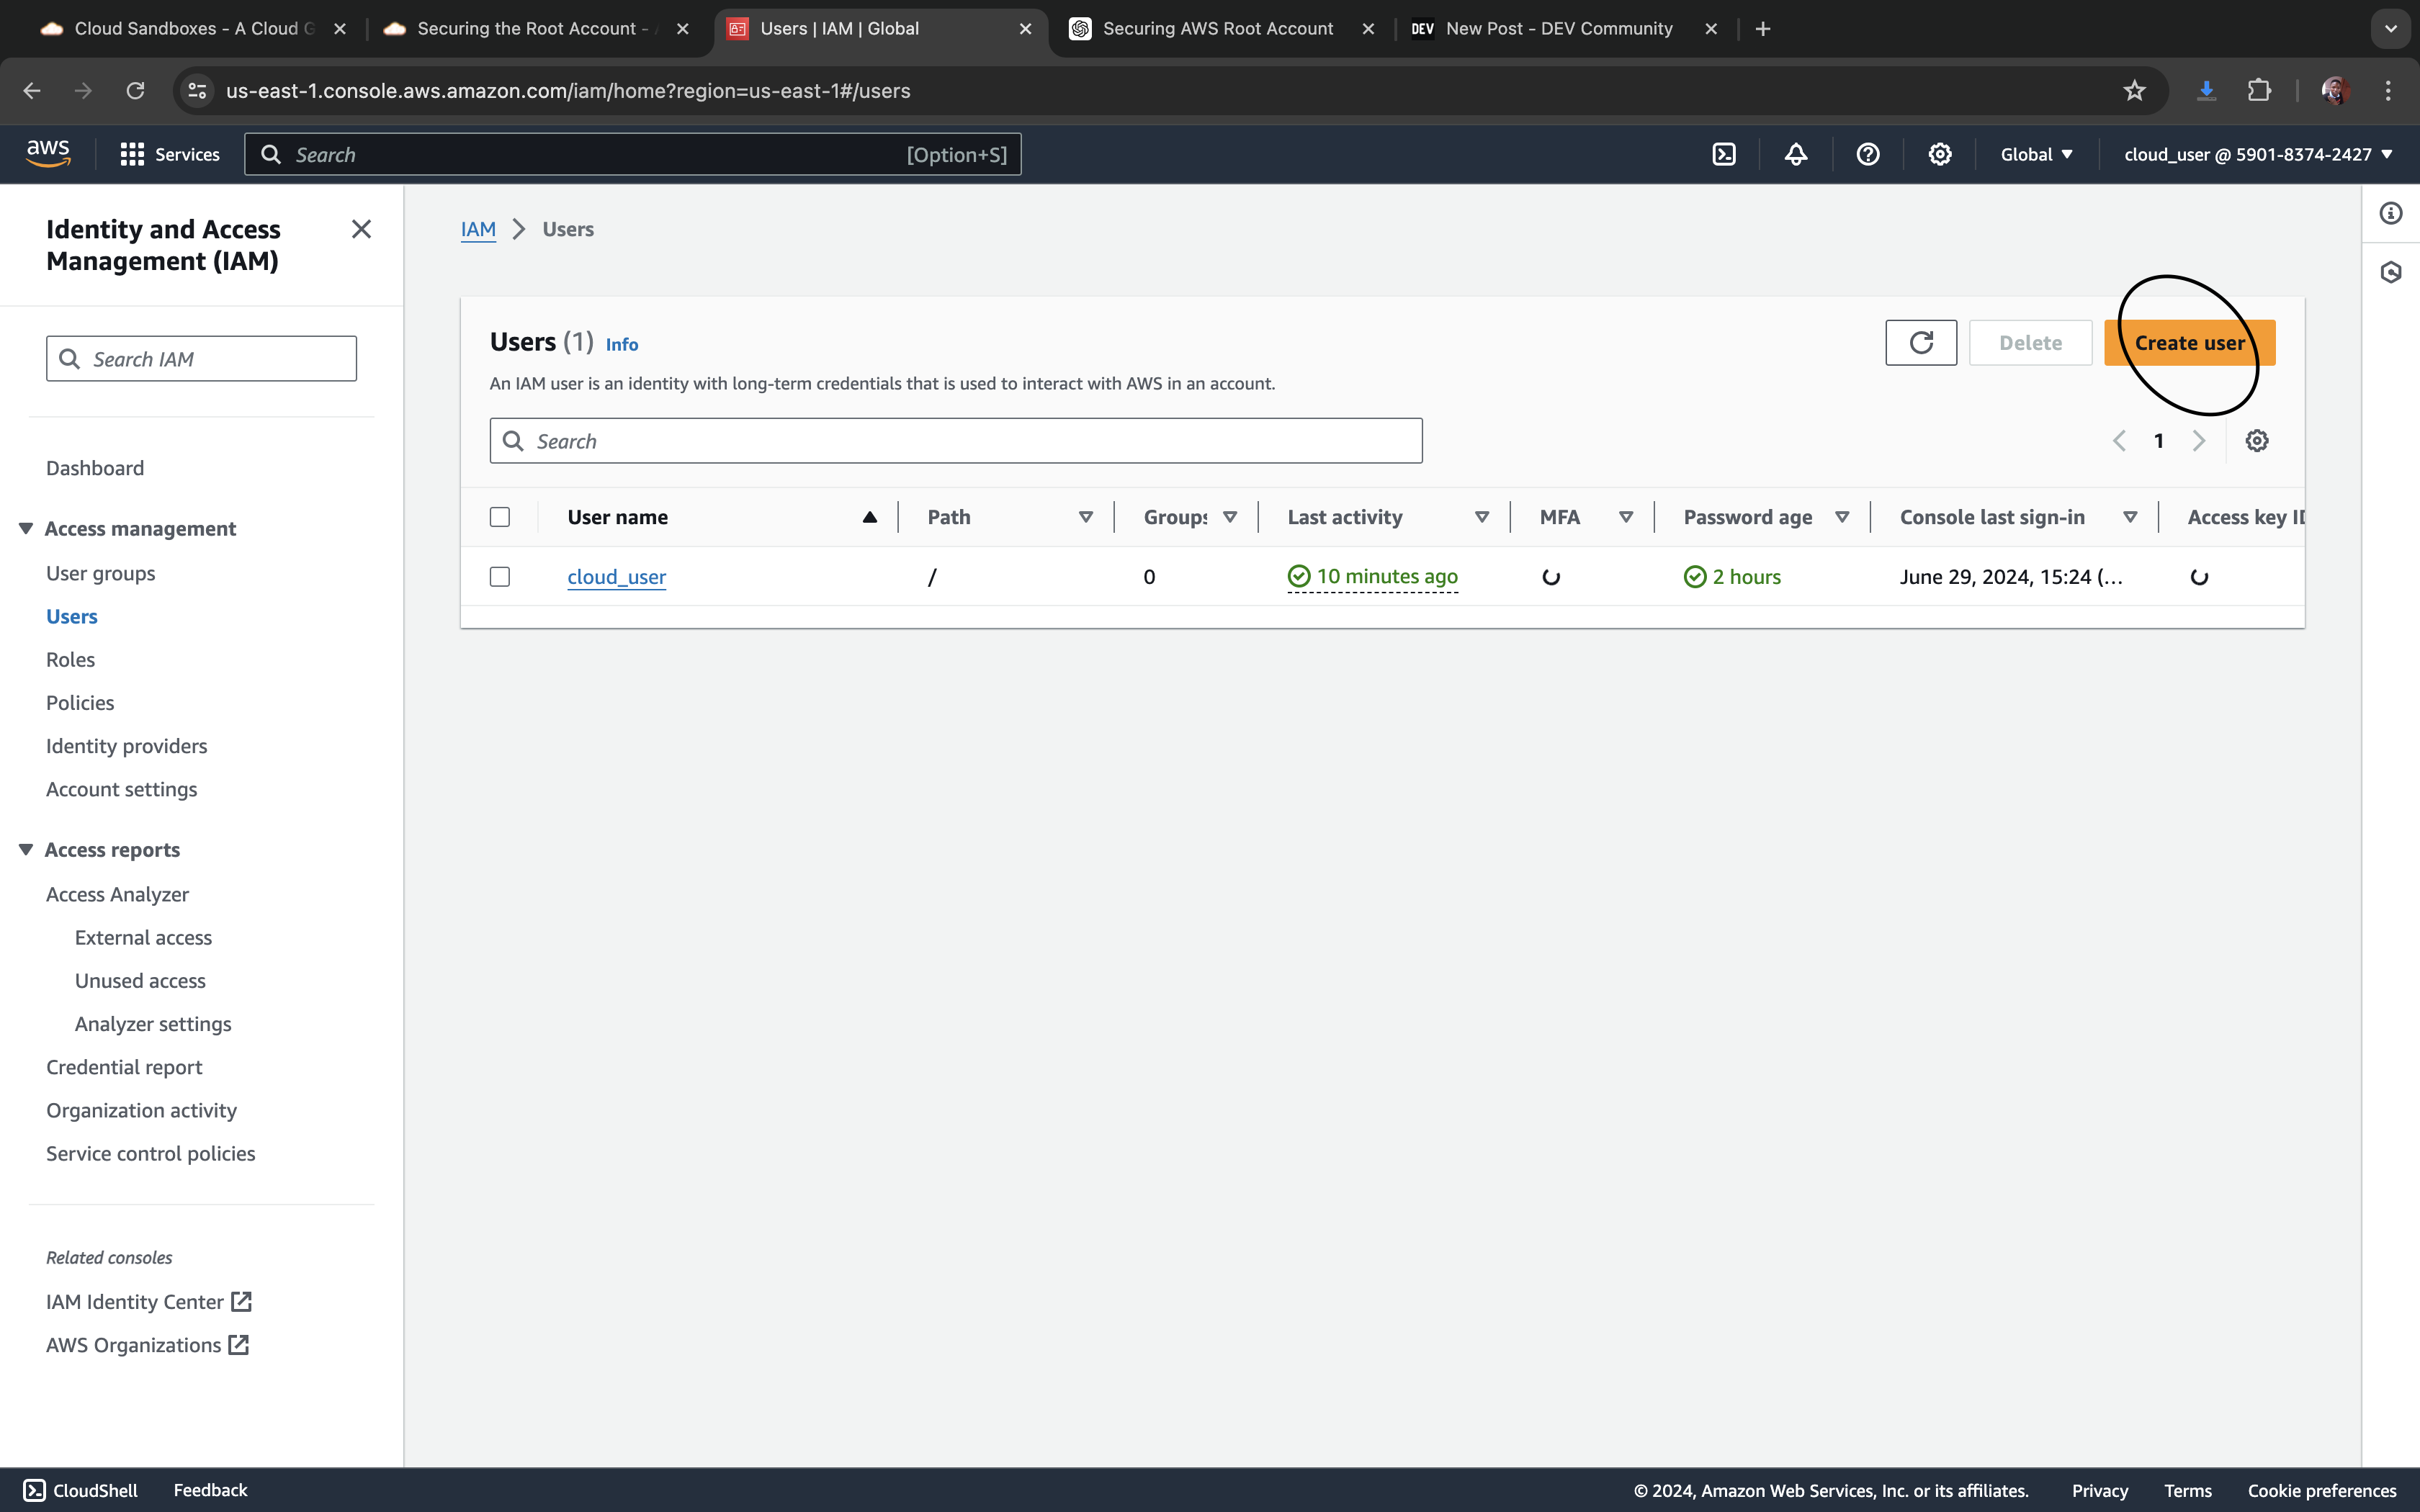Click the help question mark icon
Viewport: 2420px width, 1512px height.
click(1867, 154)
